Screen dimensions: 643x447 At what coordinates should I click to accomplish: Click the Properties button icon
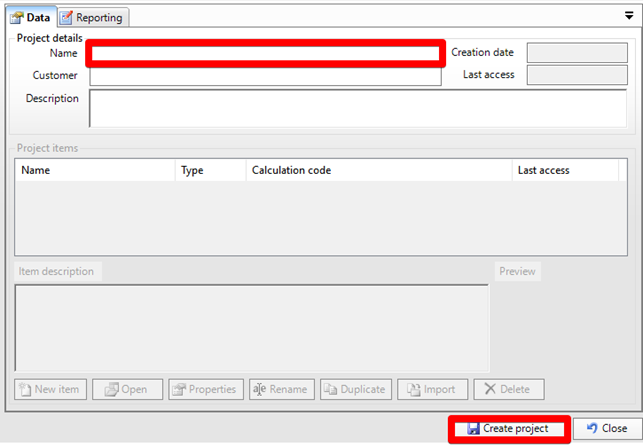click(x=179, y=389)
